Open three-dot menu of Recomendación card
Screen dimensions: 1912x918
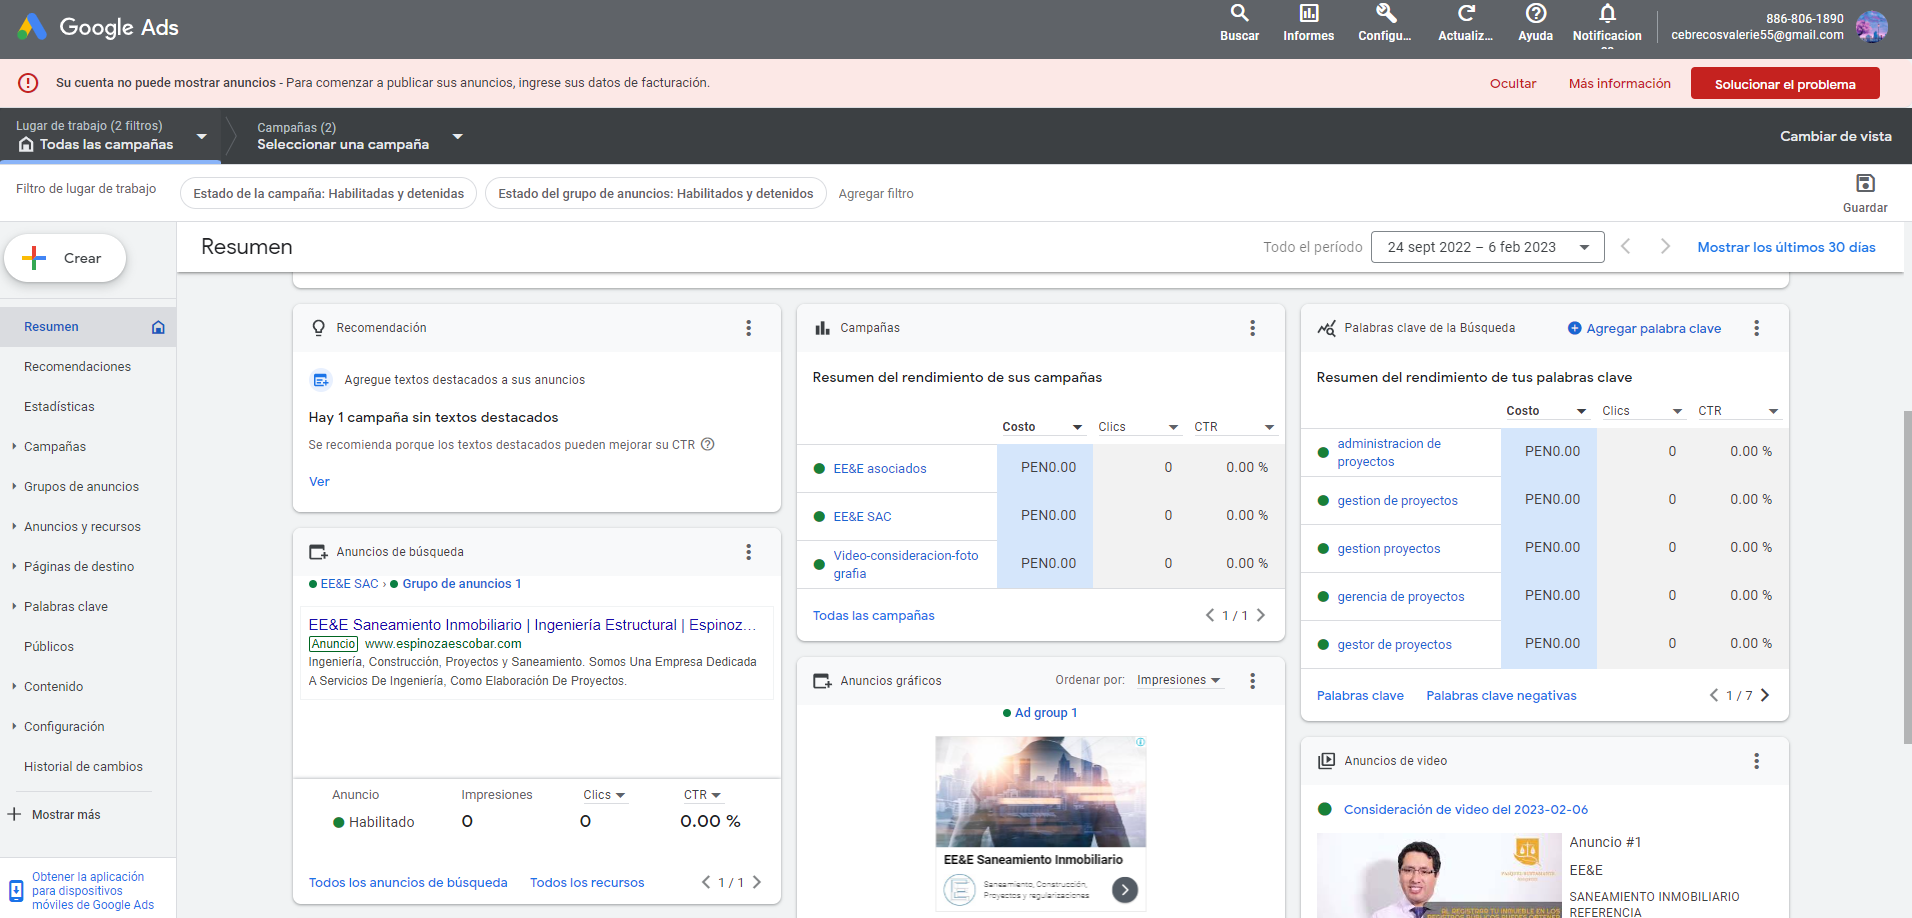click(748, 328)
